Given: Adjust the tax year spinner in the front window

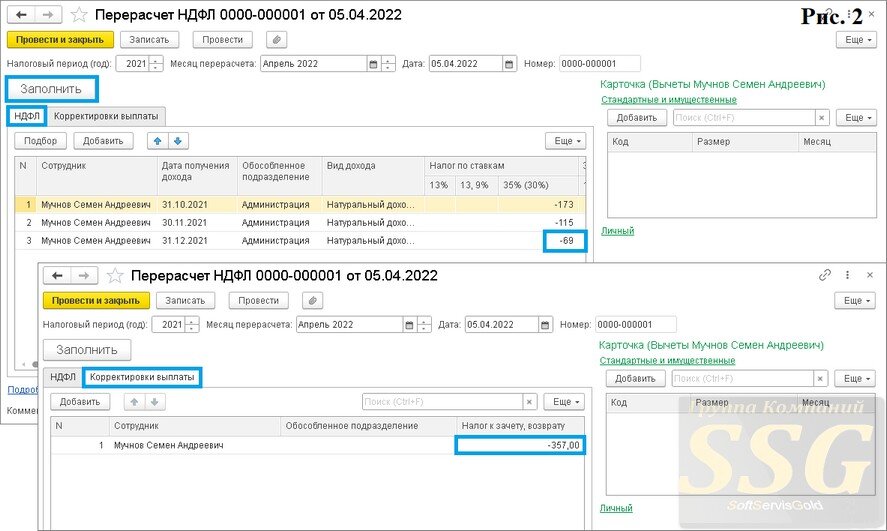Looking at the screenshot, I should [192, 325].
